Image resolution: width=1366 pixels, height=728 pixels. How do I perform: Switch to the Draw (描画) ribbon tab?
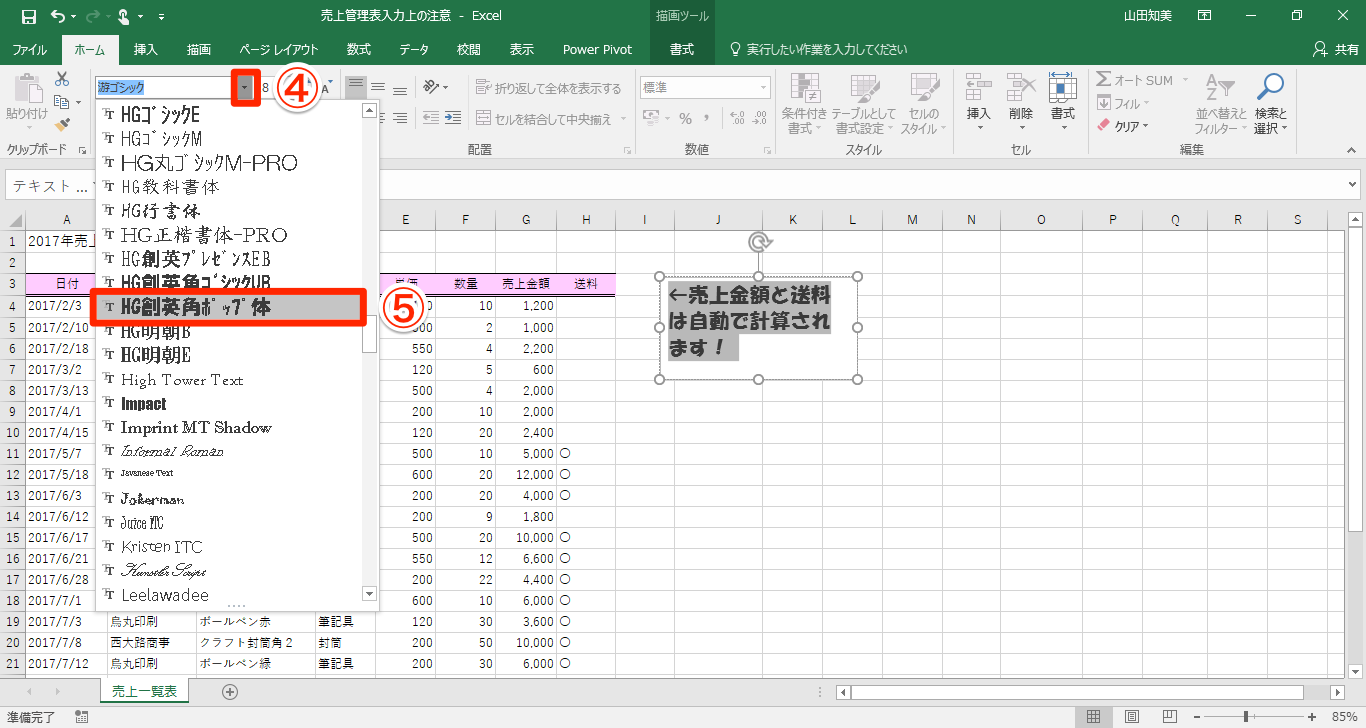pyautogui.click(x=199, y=49)
